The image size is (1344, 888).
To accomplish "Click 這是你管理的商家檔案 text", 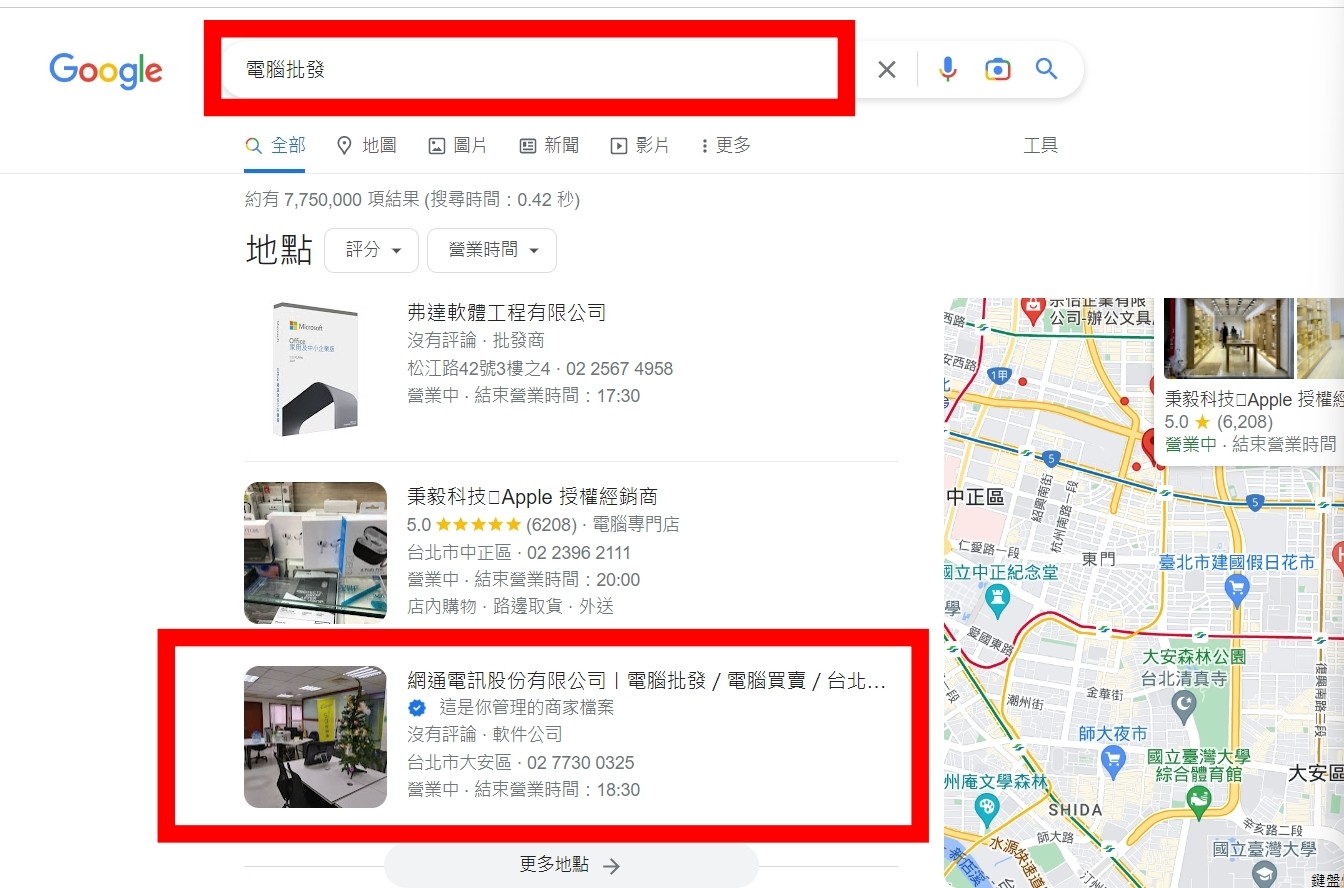I will (x=526, y=708).
